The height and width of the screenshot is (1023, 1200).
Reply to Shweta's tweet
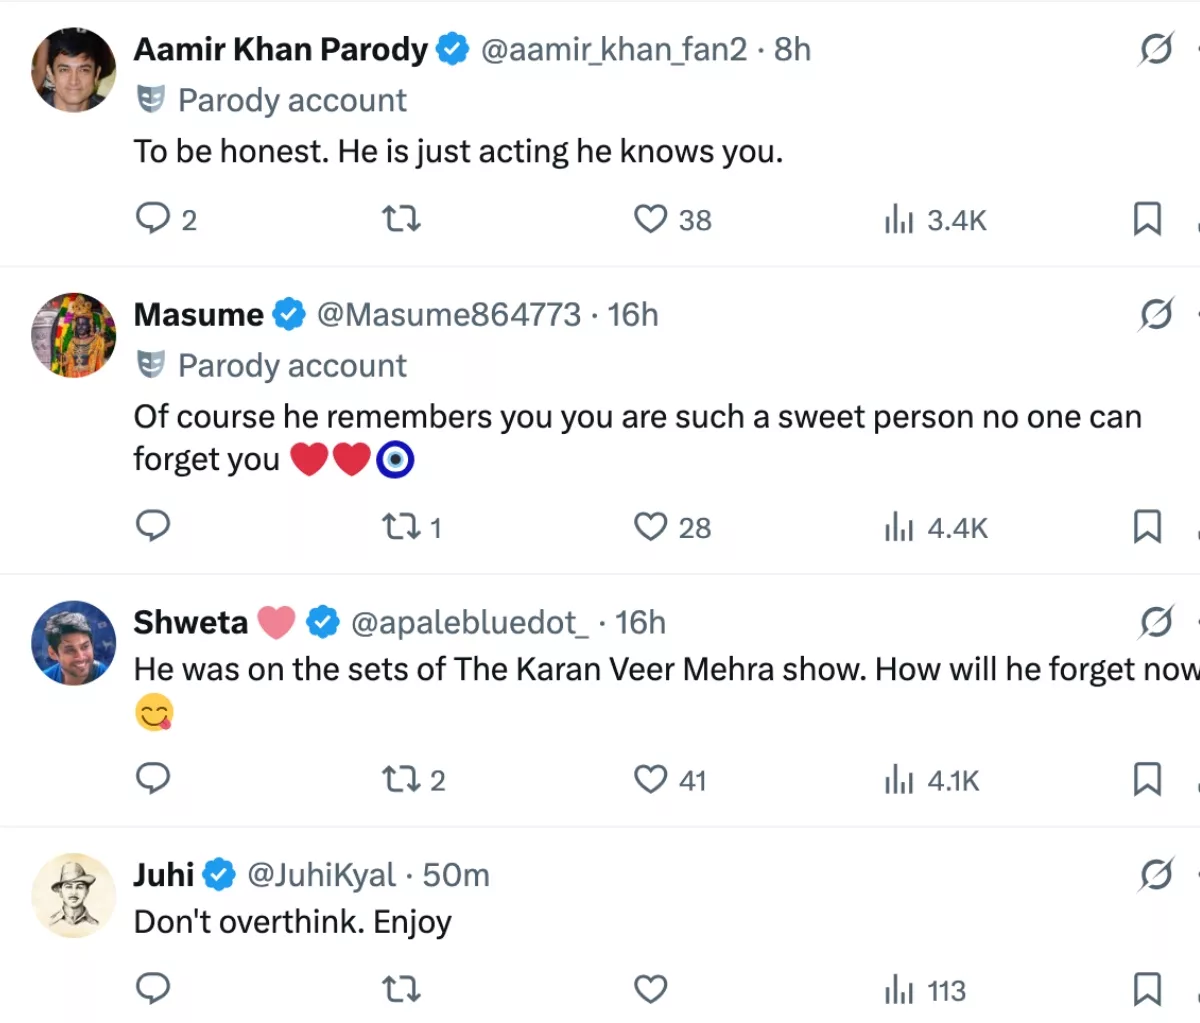coord(153,778)
